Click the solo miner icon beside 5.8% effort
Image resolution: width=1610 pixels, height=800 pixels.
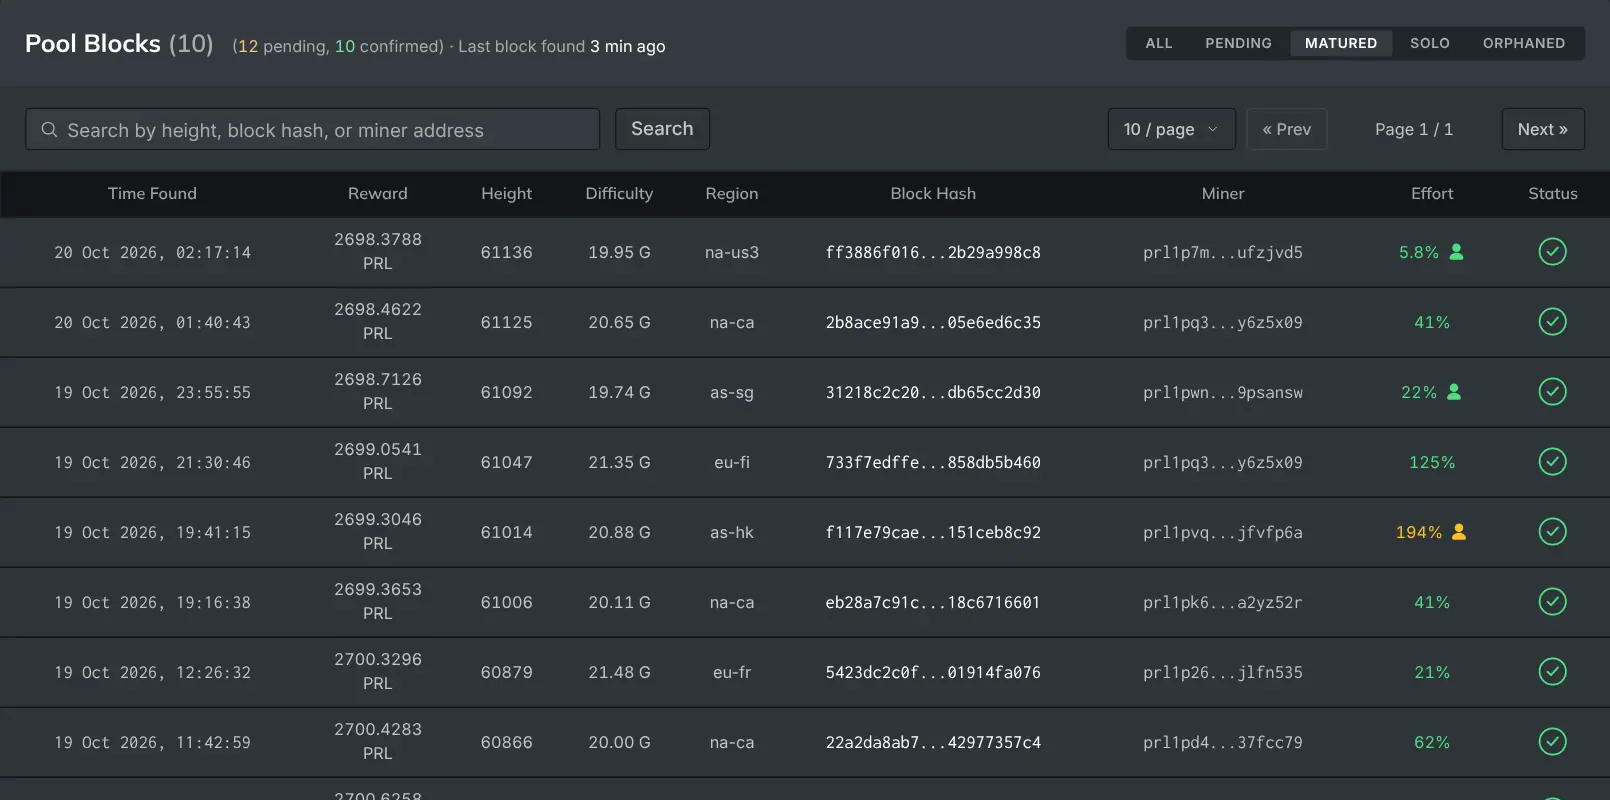pos(1456,252)
